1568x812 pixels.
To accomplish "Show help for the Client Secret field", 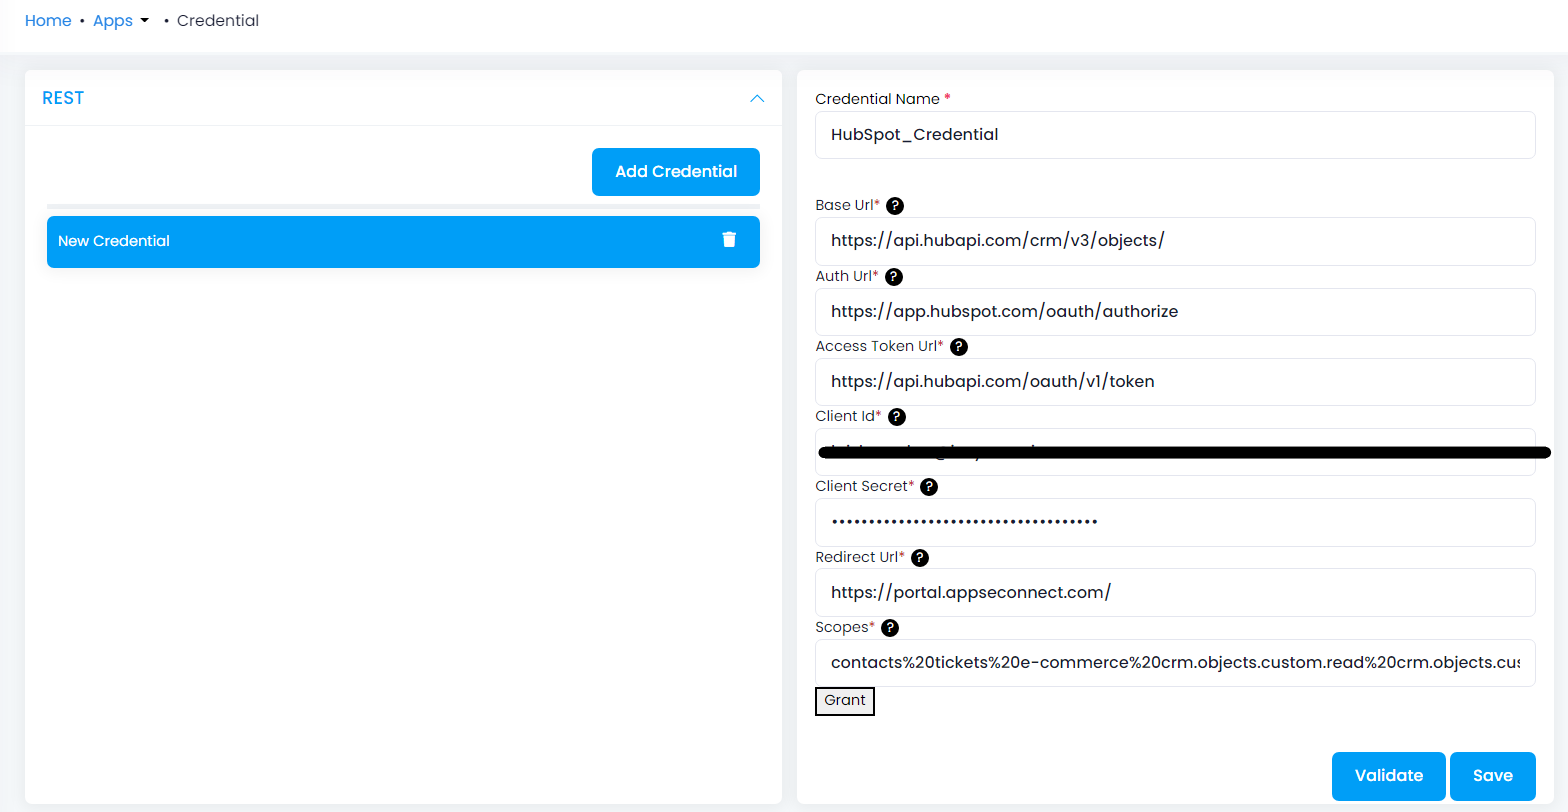I will (x=928, y=487).
